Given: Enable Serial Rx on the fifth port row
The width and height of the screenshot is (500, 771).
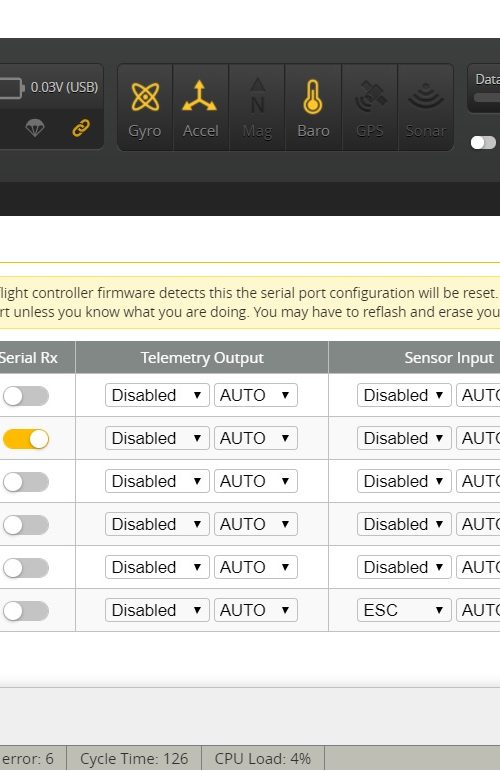Looking at the screenshot, I should (26, 568).
